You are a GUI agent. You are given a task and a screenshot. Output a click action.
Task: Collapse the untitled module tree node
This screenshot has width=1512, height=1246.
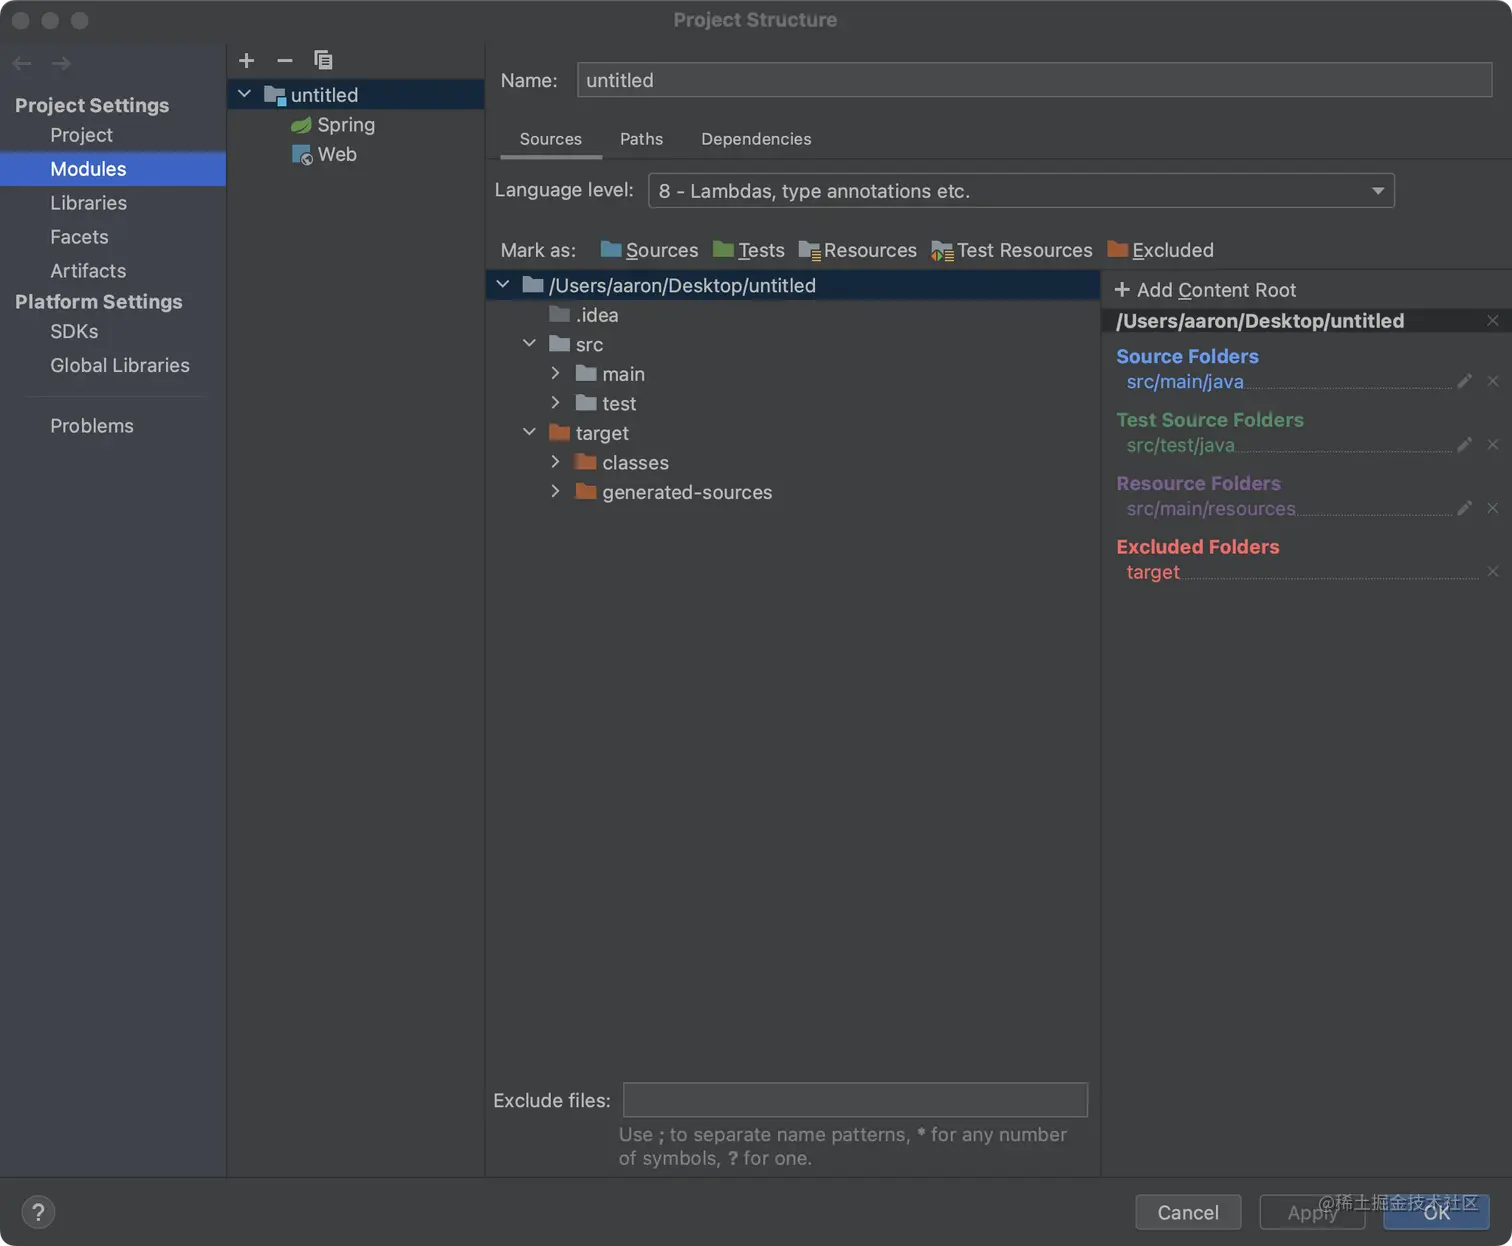(245, 94)
